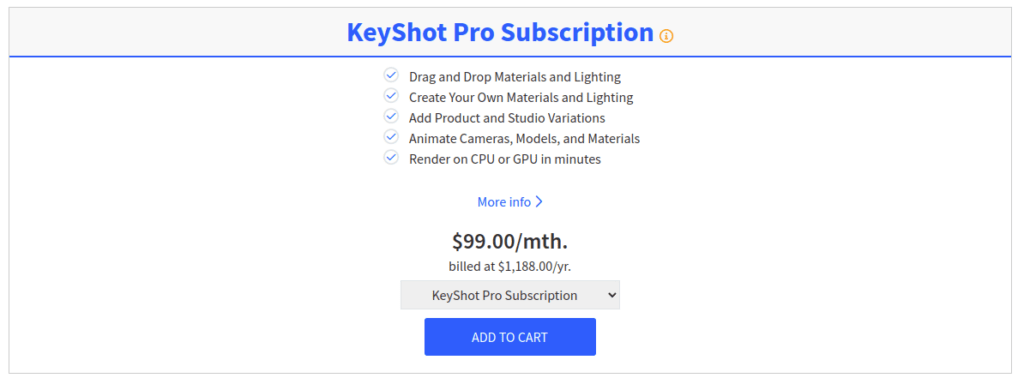
Task: Open the KeyShot Pro Subscription dropdown
Action: 510,295
